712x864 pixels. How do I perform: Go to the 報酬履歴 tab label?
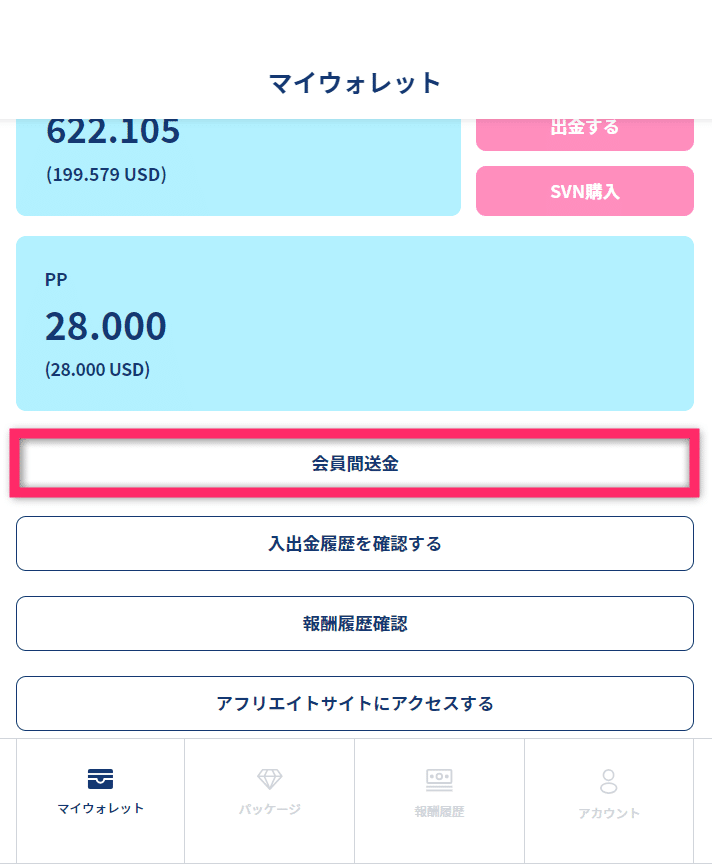click(439, 812)
